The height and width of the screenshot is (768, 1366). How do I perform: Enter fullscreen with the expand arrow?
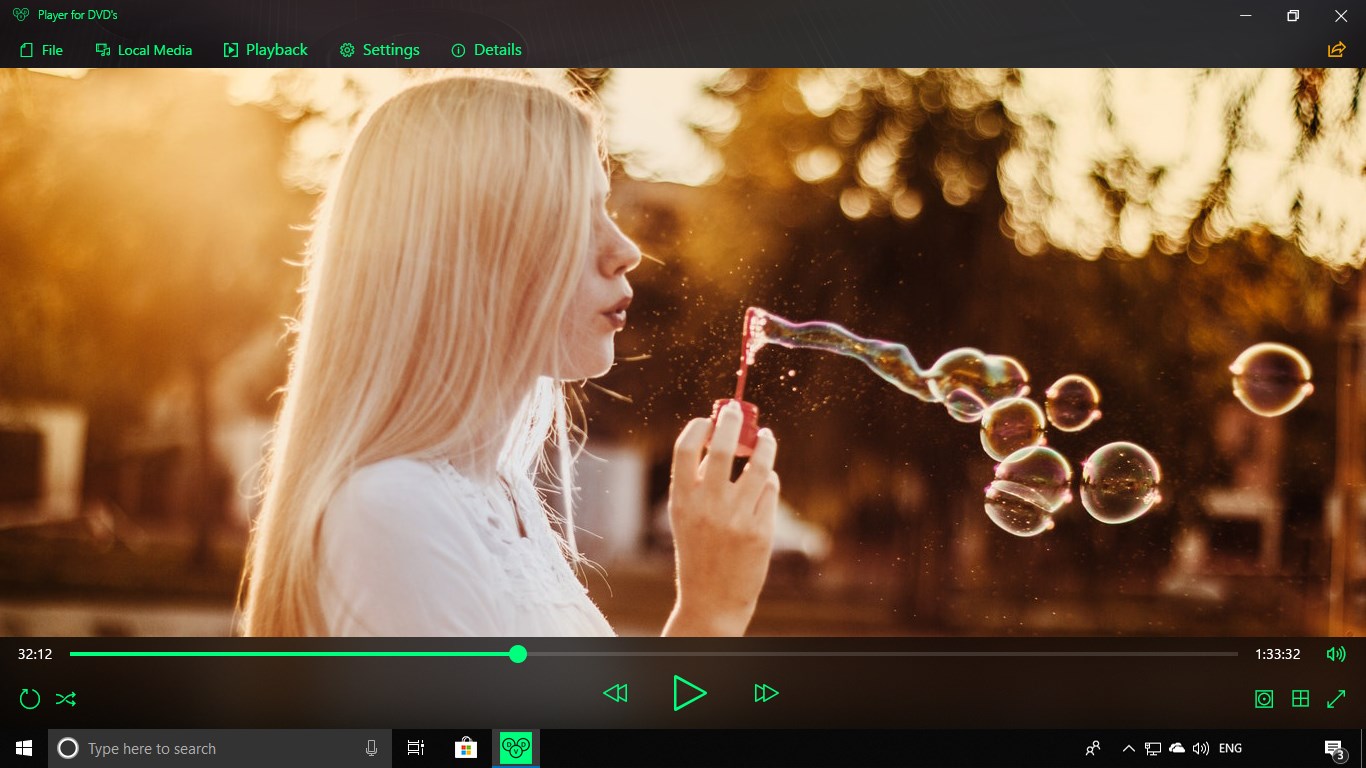point(1337,698)
